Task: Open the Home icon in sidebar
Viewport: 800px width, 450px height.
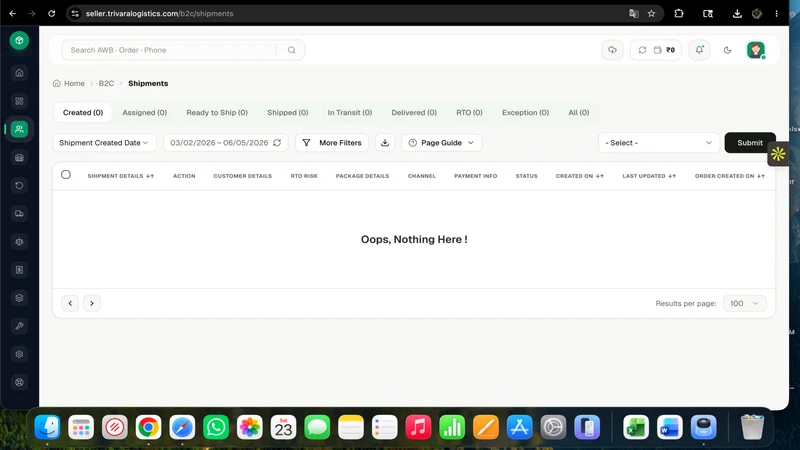Action: (x=19, y=73)
